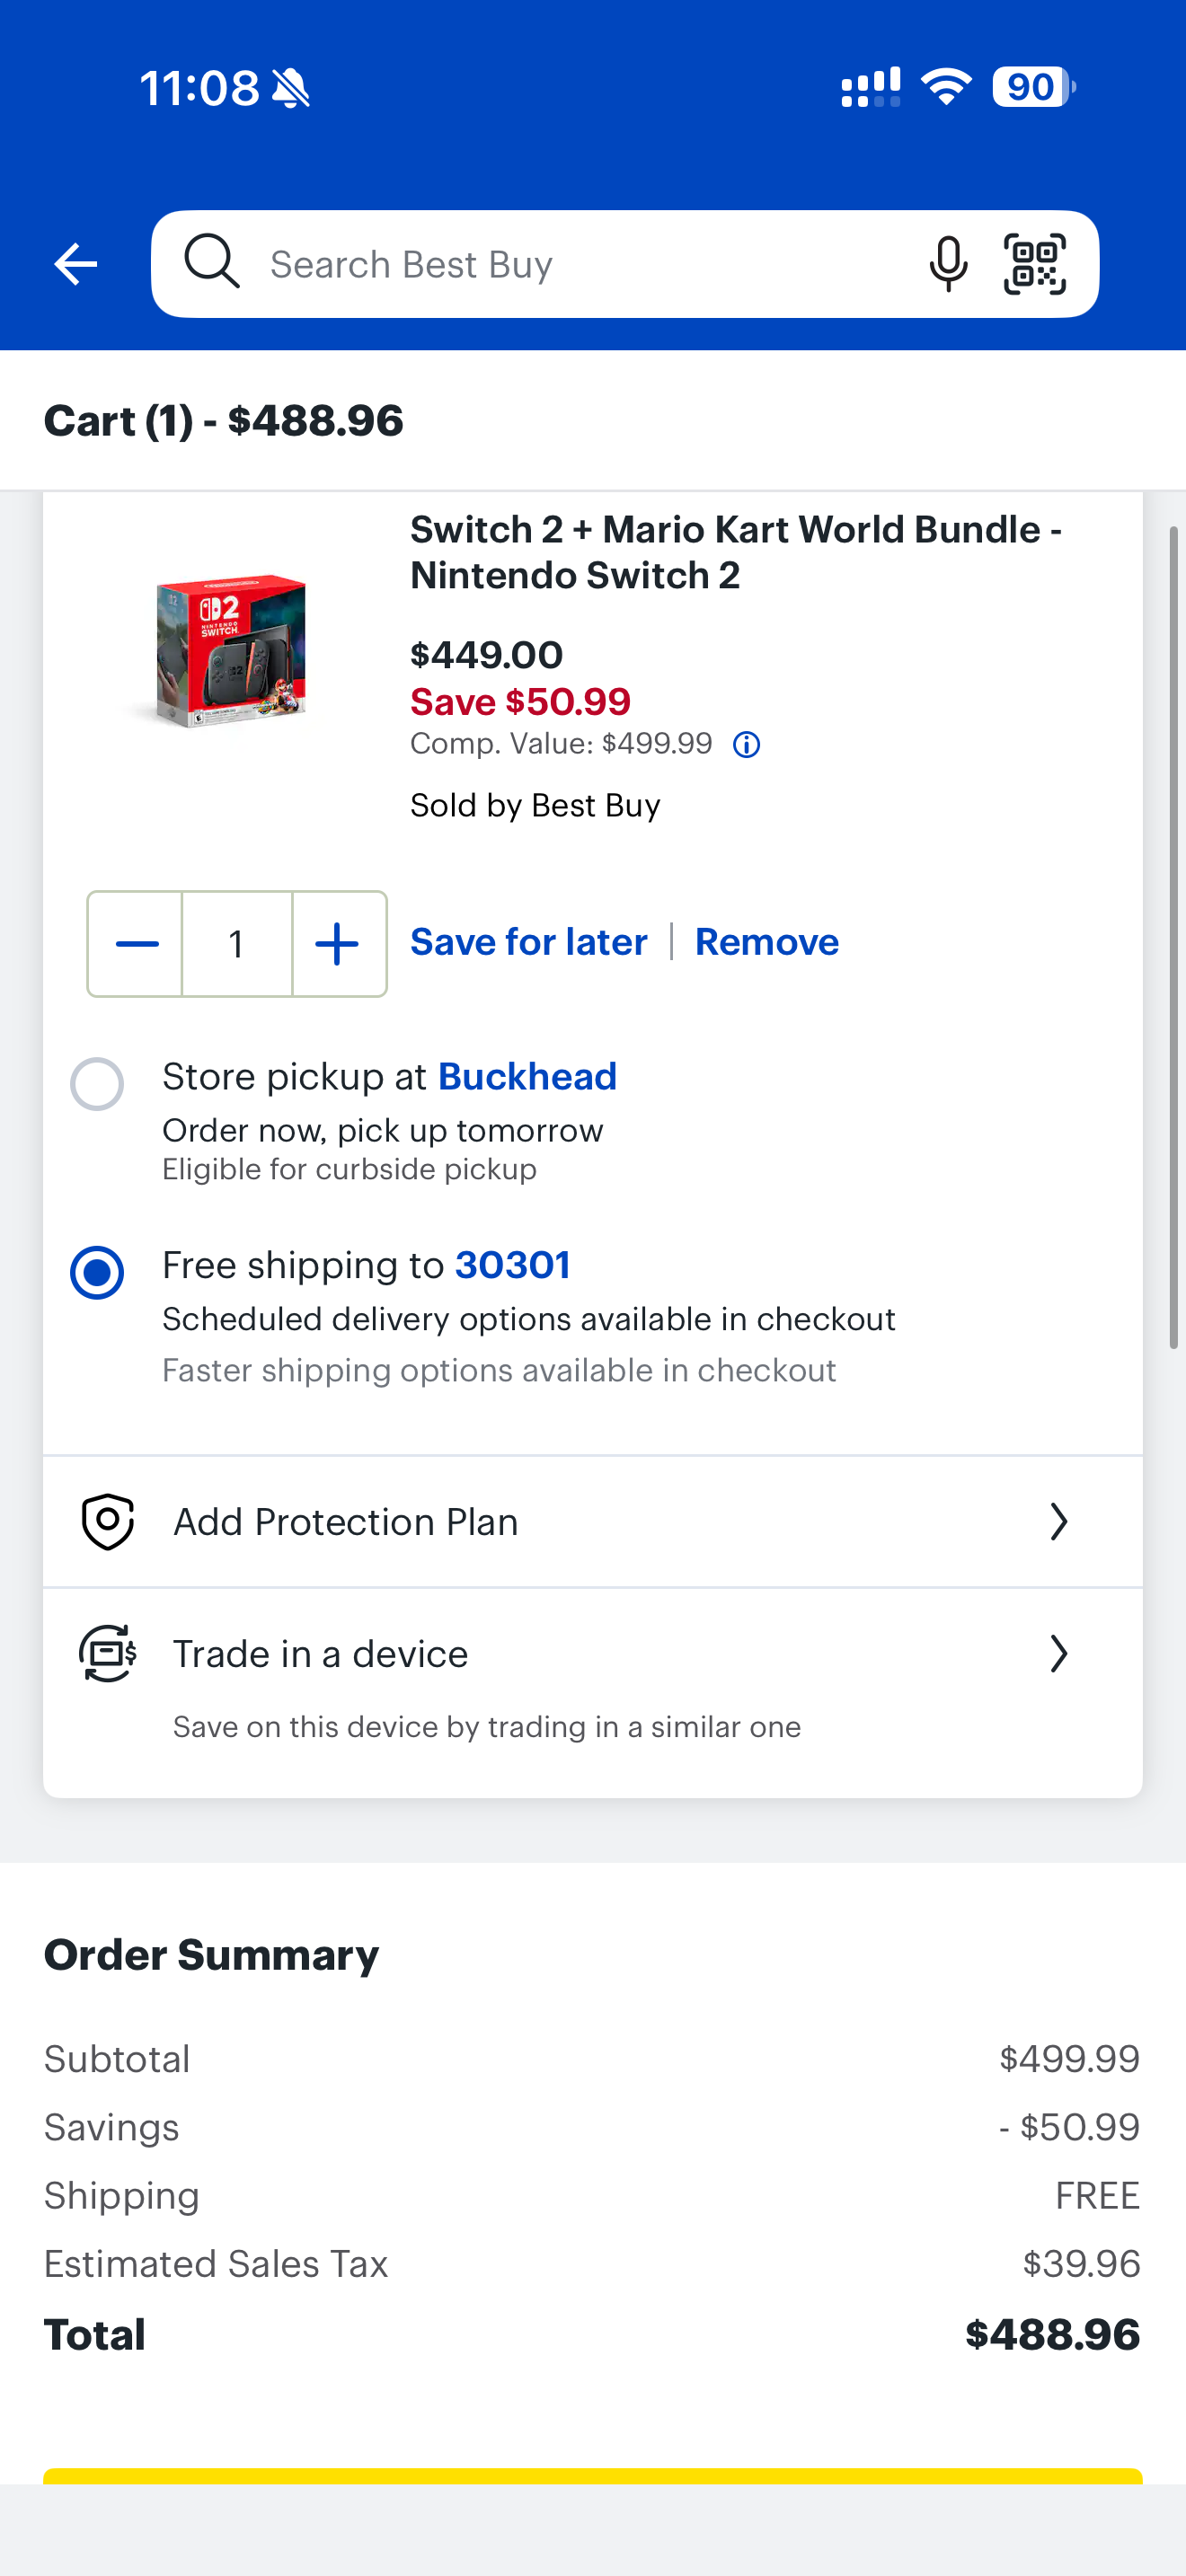This screenshot has height=2576, width=1186.
Task: Change the Buckhead pickup store
Action: click(527, 1077)
